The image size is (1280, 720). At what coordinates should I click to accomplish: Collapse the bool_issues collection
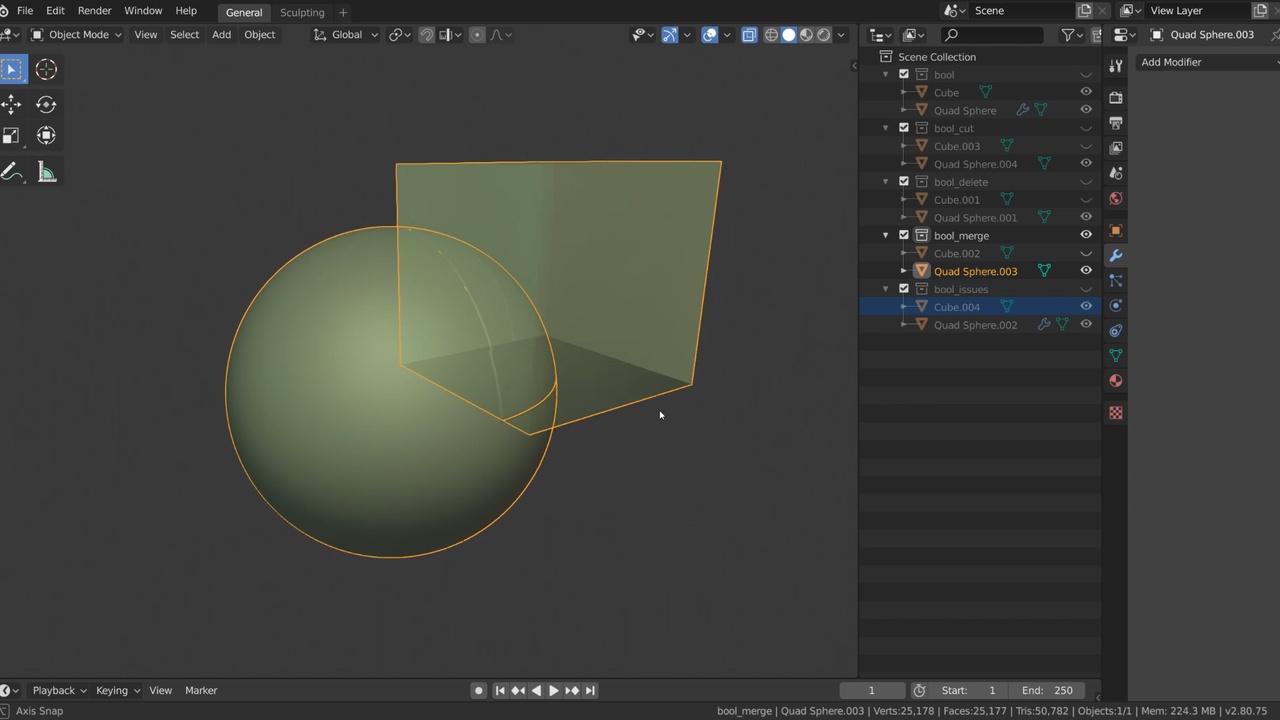pos(885,289)
